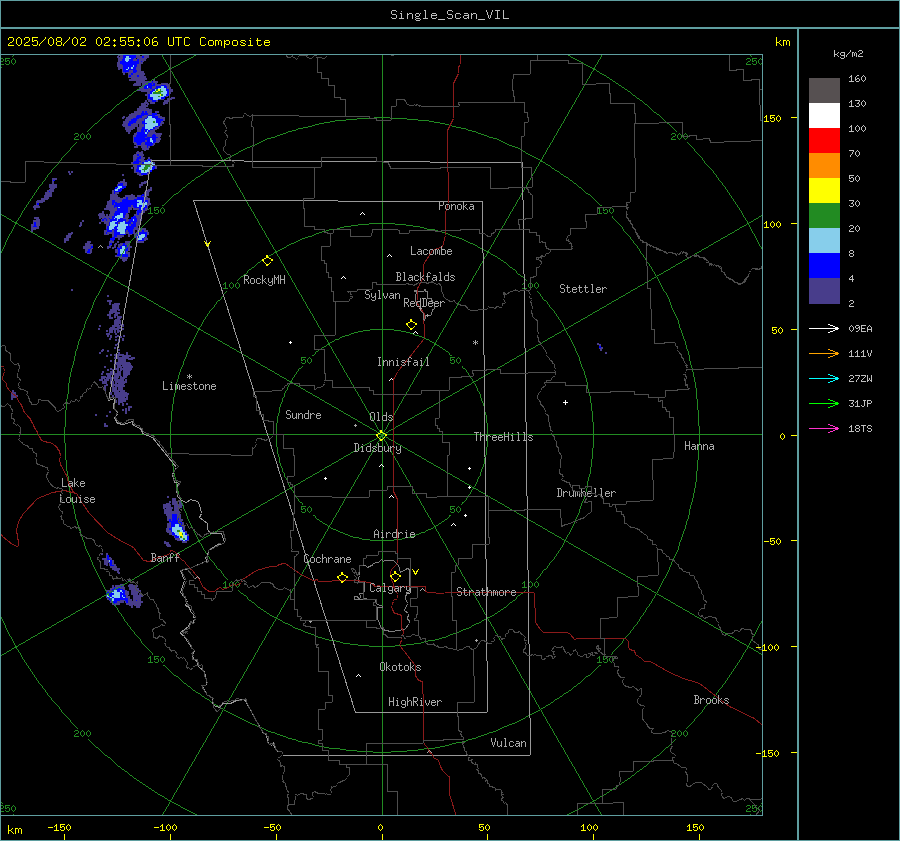
Task: Click the purple 4 color swatch
Action: point(824,290)
